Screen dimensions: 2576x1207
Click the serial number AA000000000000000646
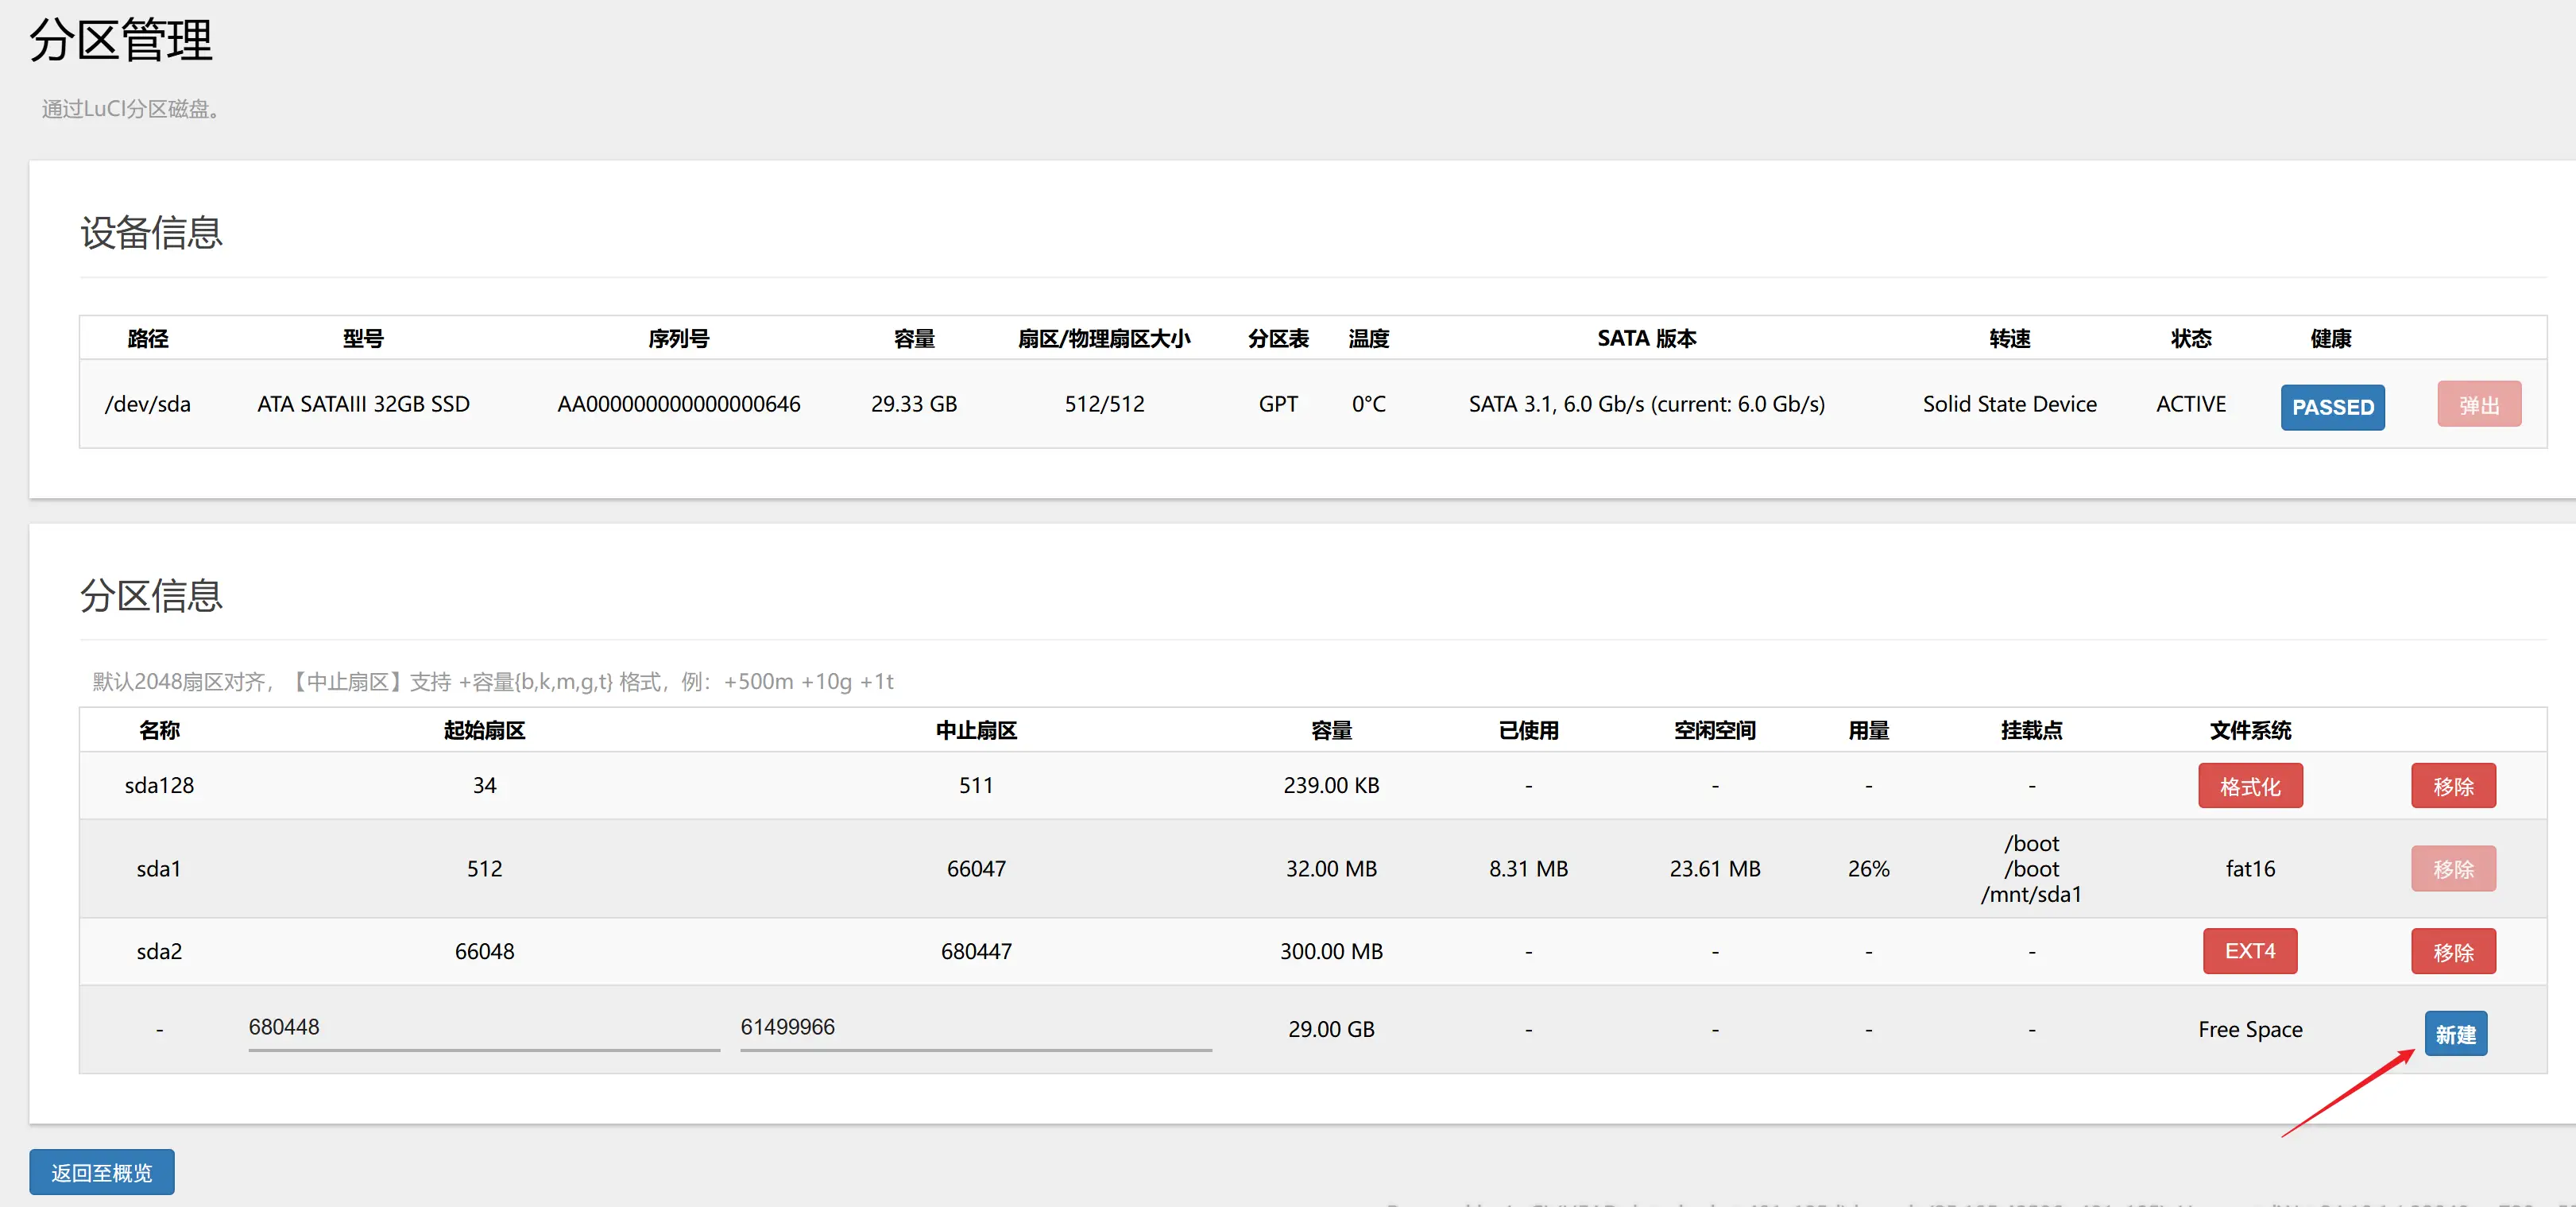point(678,404)
